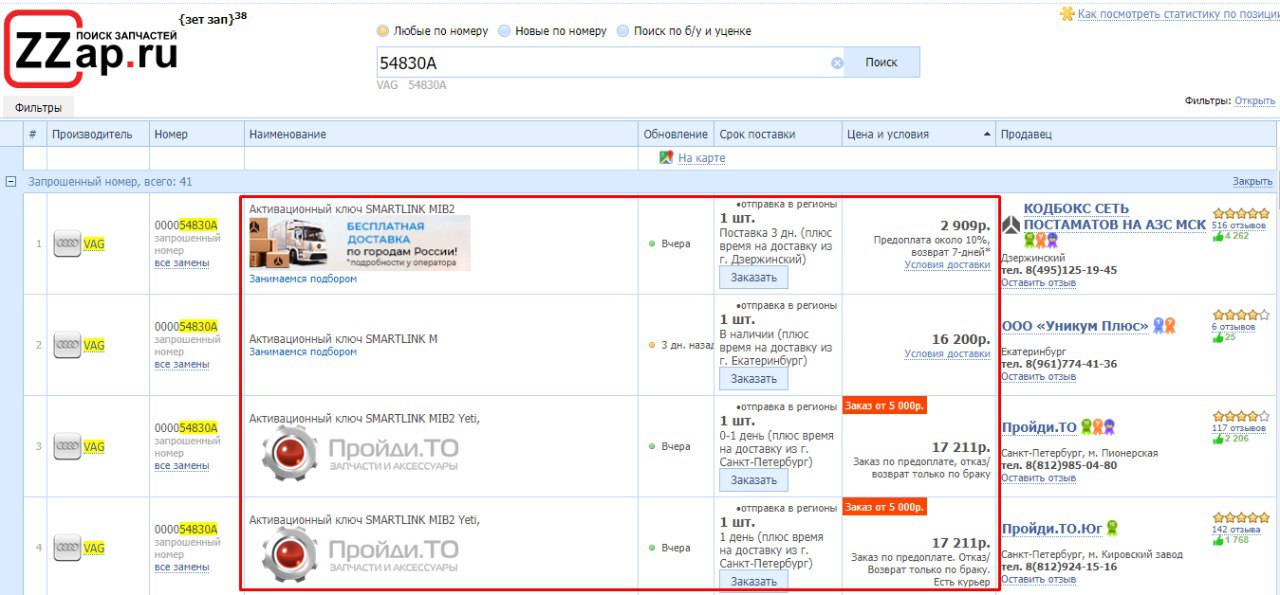Sort by the Номер column header

tap(197, 134)
